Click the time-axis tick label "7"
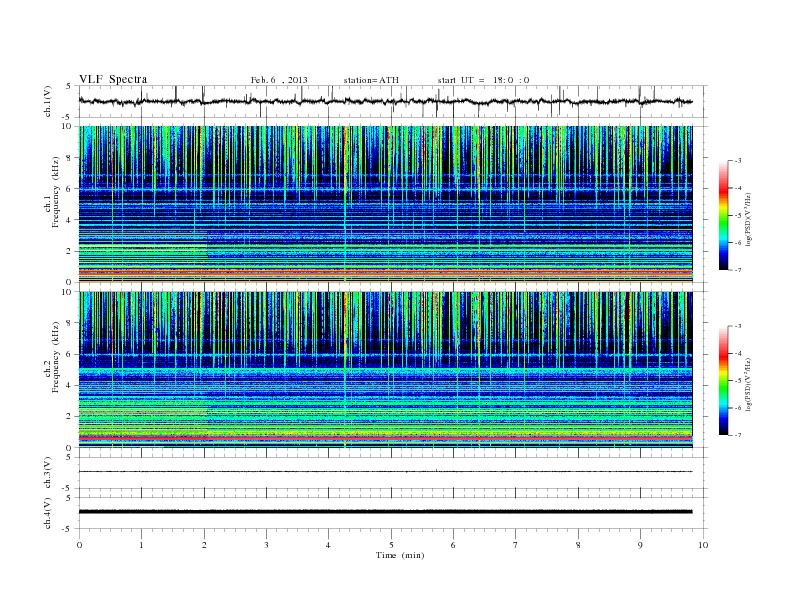The height and width of the screenshot is (612, 792). (516, 545)
